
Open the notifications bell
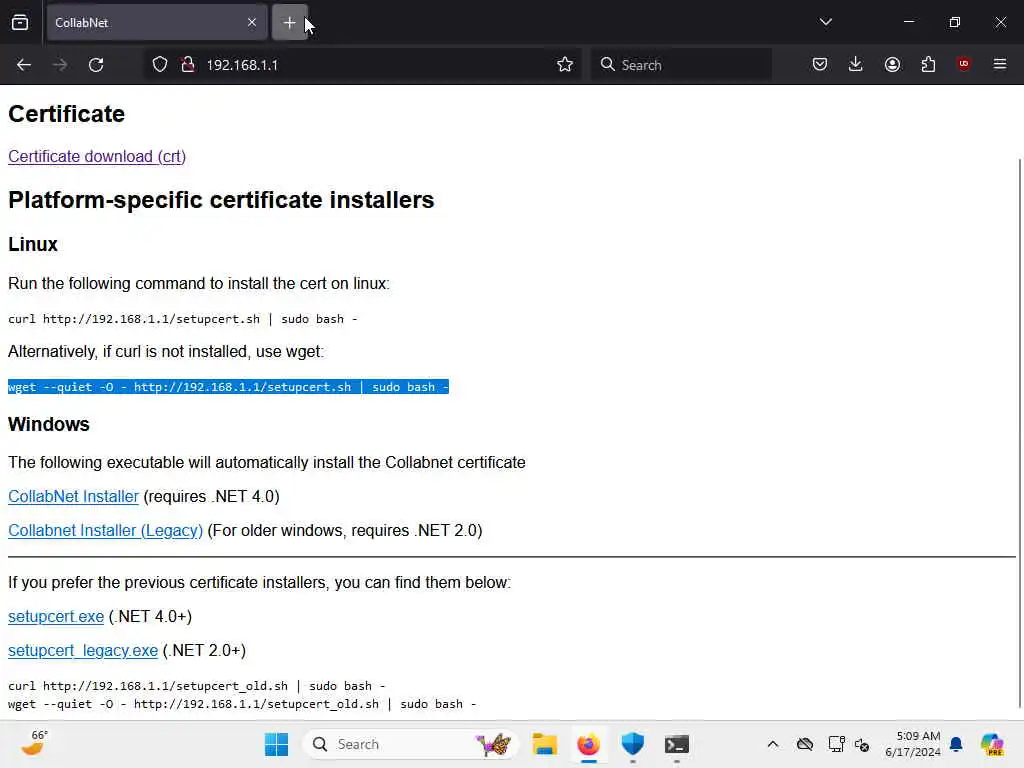[x=956, y=744]
